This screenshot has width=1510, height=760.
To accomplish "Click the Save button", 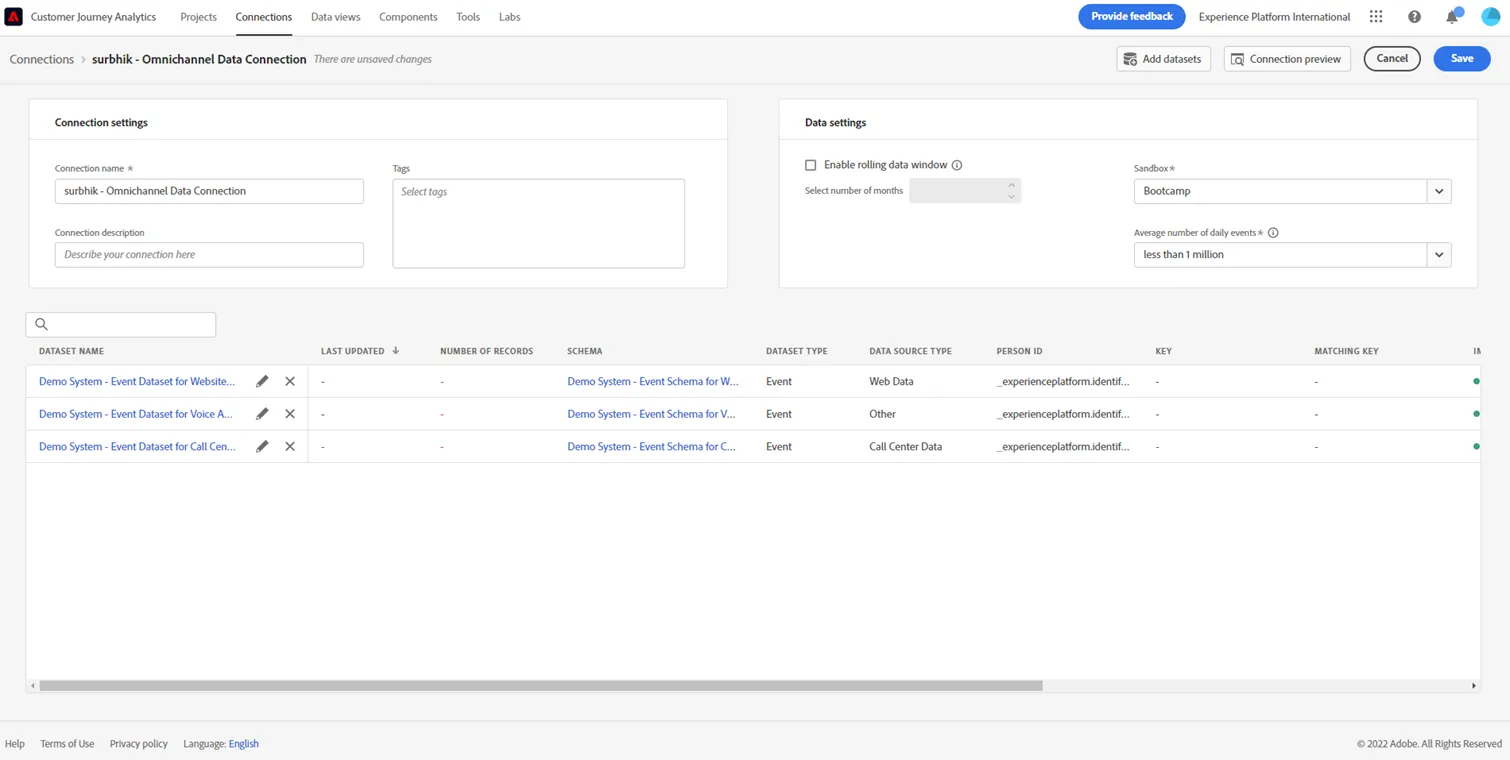I will 1462,59.
